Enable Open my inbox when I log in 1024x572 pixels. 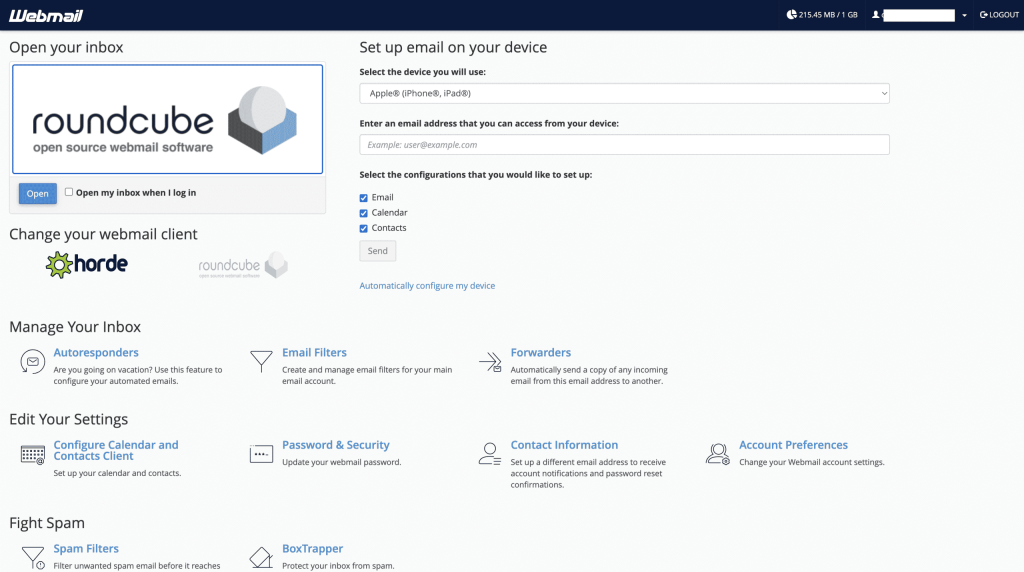click(x=69, y=192)
